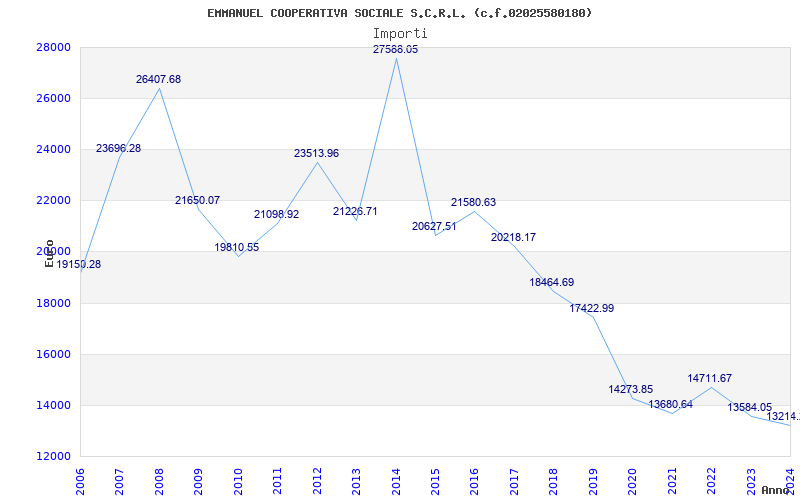Image resolution: width=800 pixels, height=500 pixels.
Task: Click x-axis year 2017
Action: (514, 481)
